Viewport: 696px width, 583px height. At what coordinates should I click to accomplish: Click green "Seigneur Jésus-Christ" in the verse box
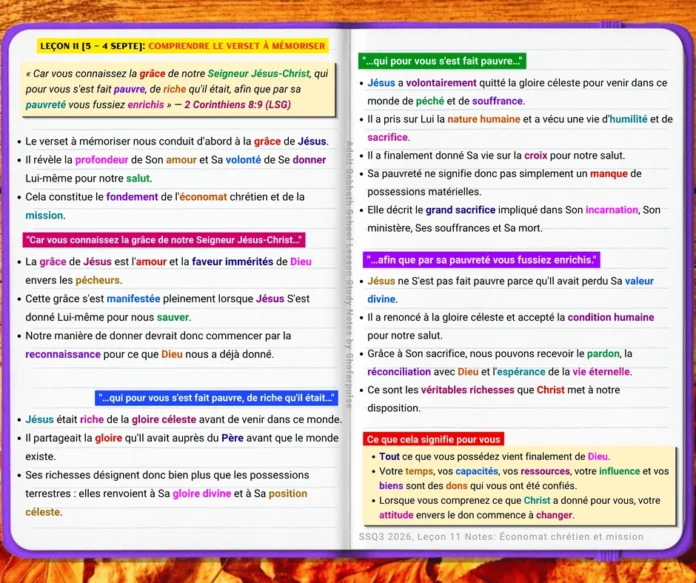(258, 73)
